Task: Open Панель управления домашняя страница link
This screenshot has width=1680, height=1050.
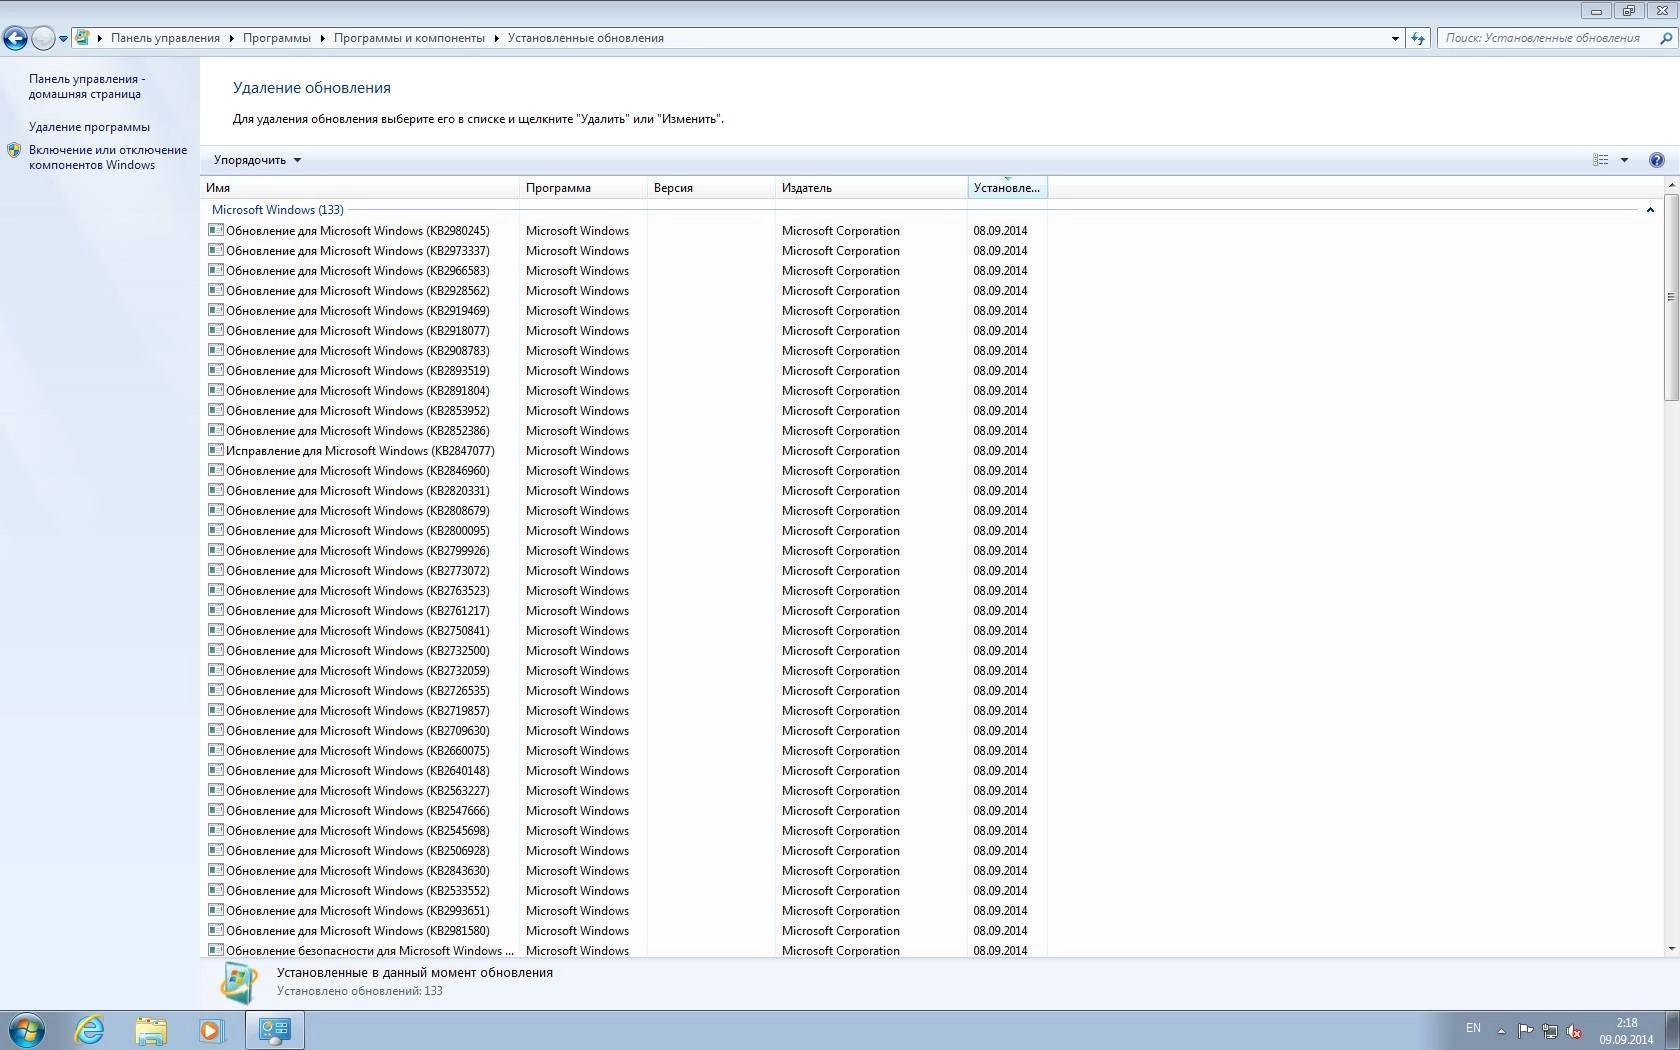Action: [x=87, y=86]
